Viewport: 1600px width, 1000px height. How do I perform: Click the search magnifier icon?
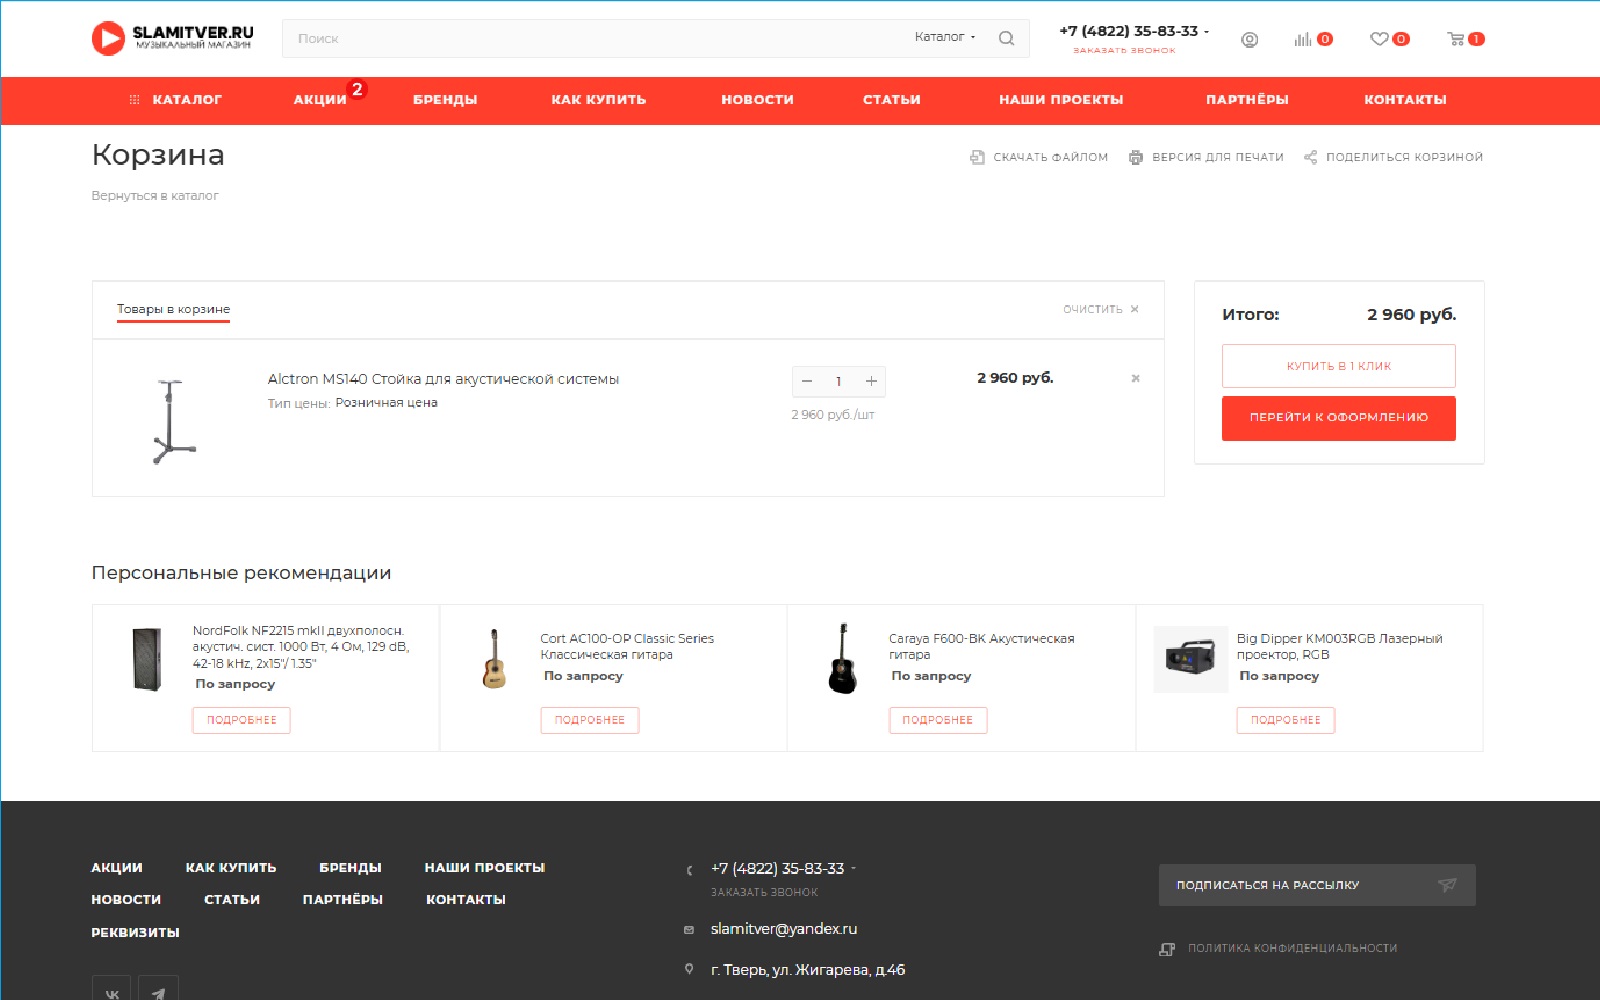[x=1006, y=38]
